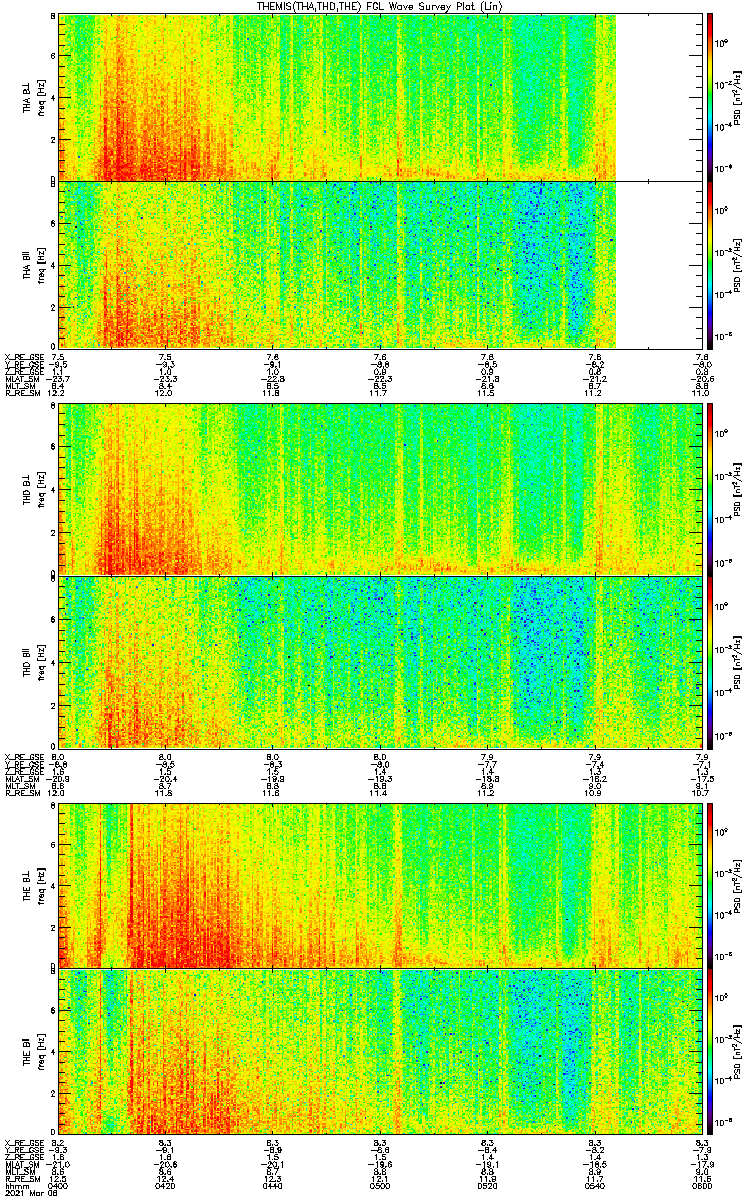
Task: Click the 'X_RE_GSE' row label under the THA panels
Action: [22, 356]
